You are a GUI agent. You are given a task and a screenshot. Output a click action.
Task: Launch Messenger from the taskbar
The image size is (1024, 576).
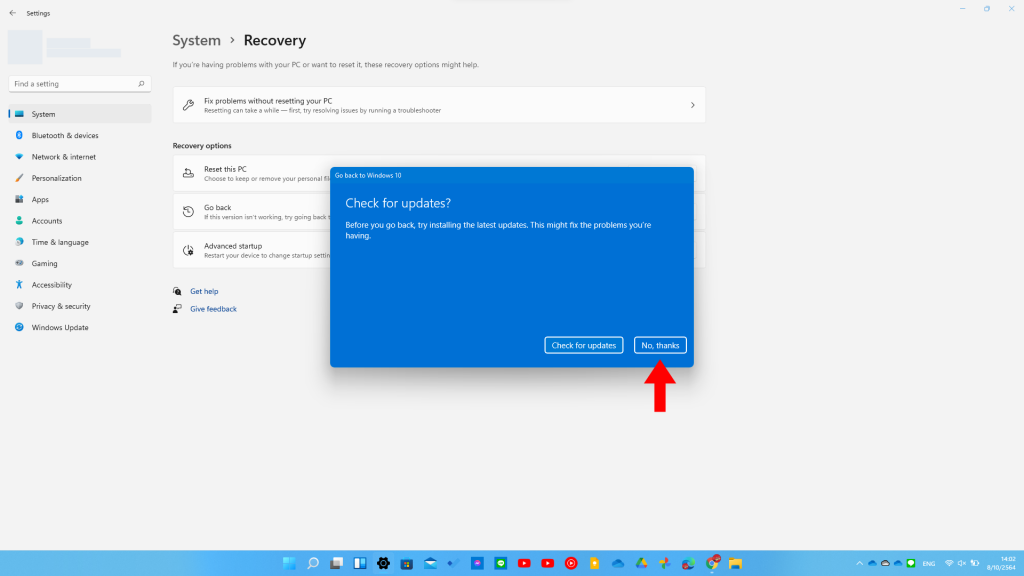[x=477, y=563]
